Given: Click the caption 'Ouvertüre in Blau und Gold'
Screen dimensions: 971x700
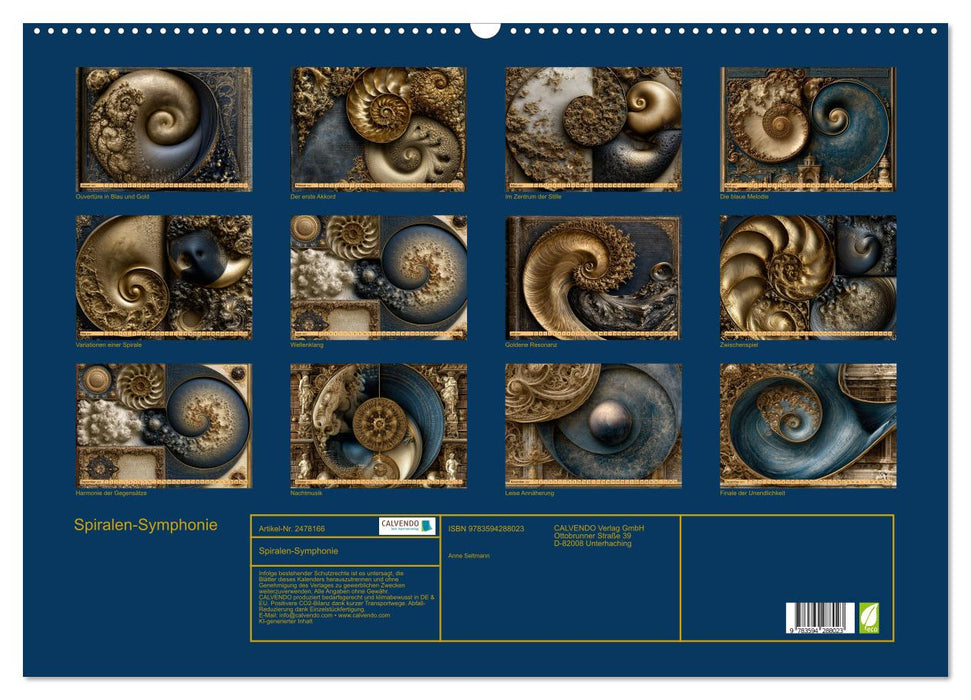Looking at the screenshot, I should point(112,196).
